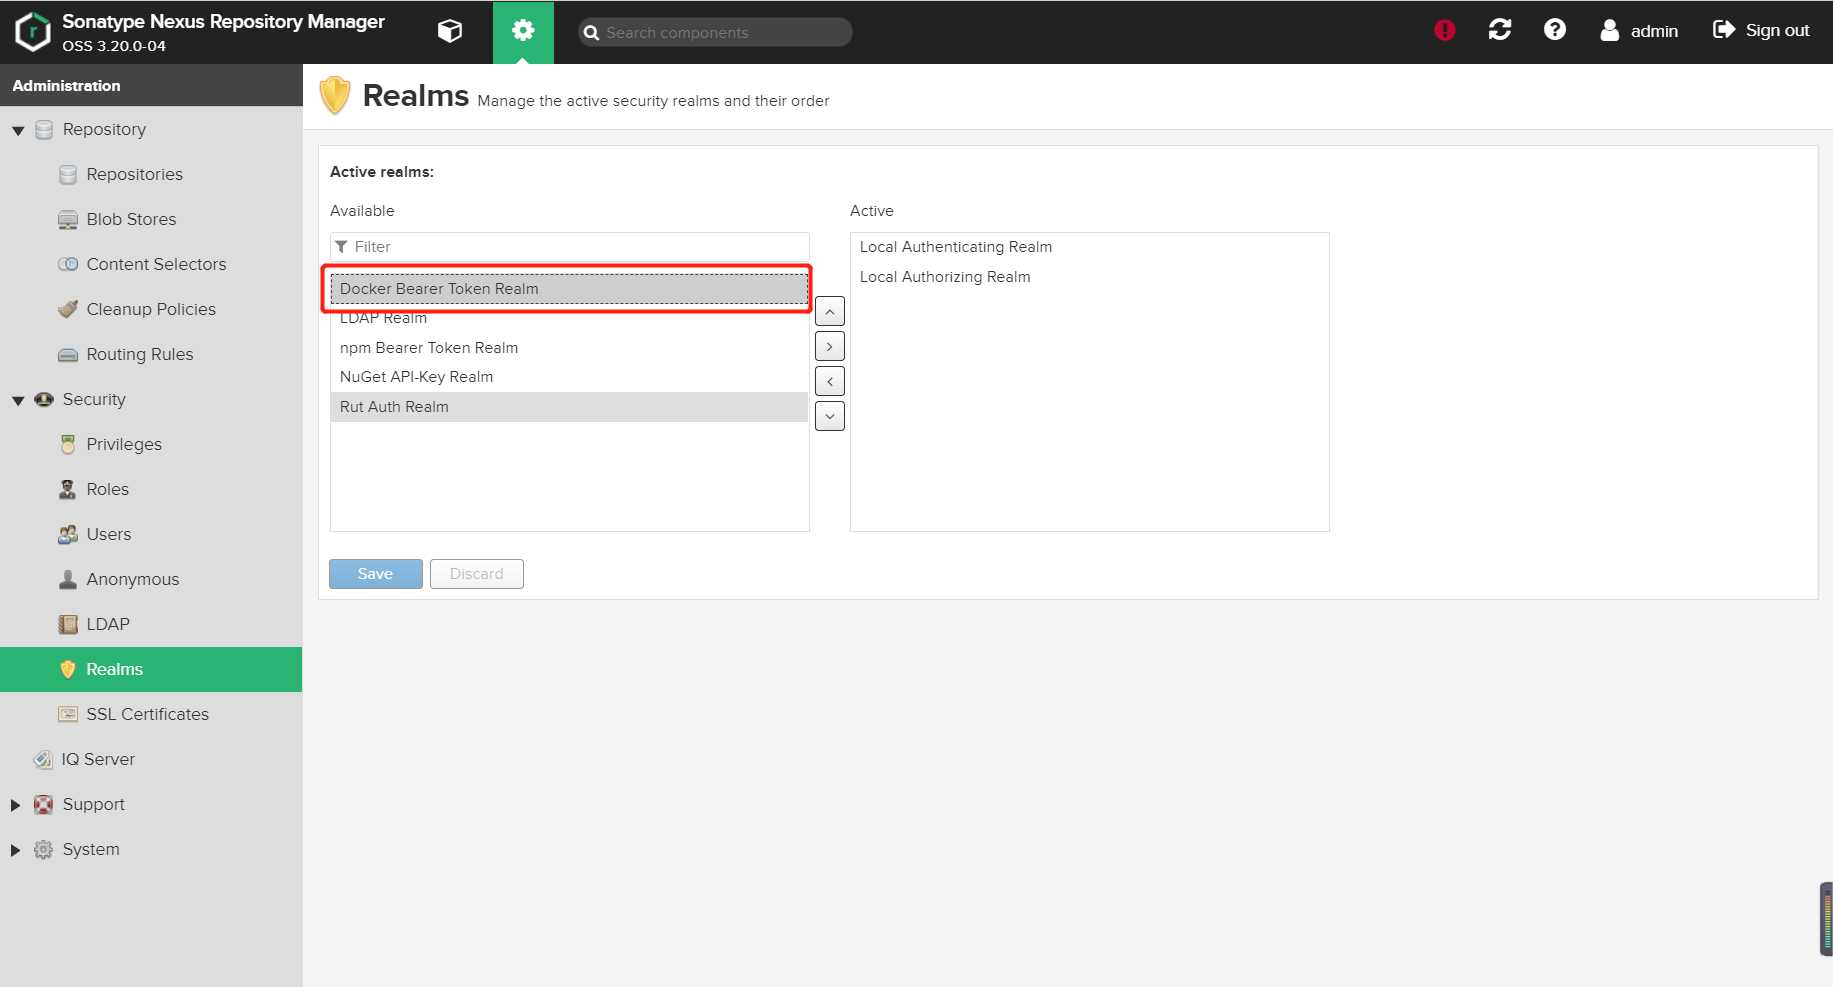The height and width of the screenshot is (987, 1833).
Task: Click the Security group icon
Action: click(x=44, y=399)
